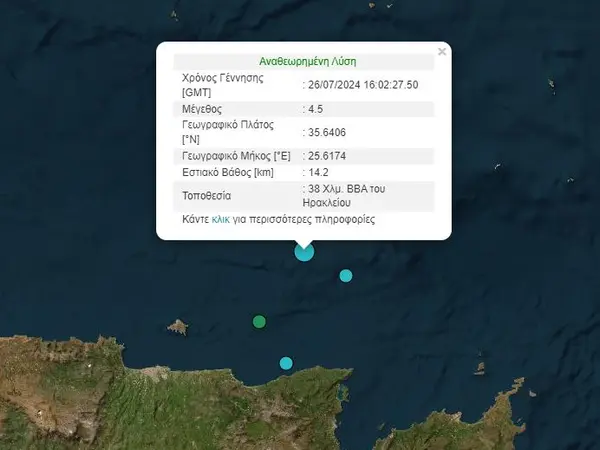Select the small cyan marker right of epicenter
Screen dimensions: 600x450
pos(346,275)
